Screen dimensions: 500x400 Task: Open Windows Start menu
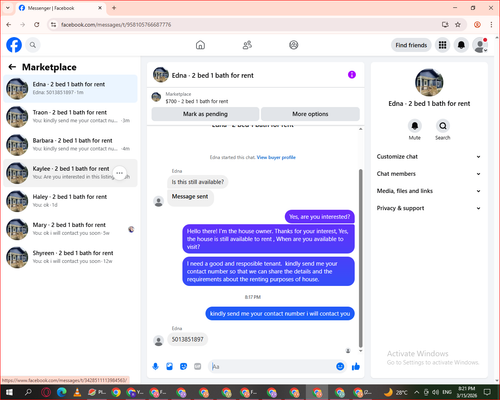point(9,392)
